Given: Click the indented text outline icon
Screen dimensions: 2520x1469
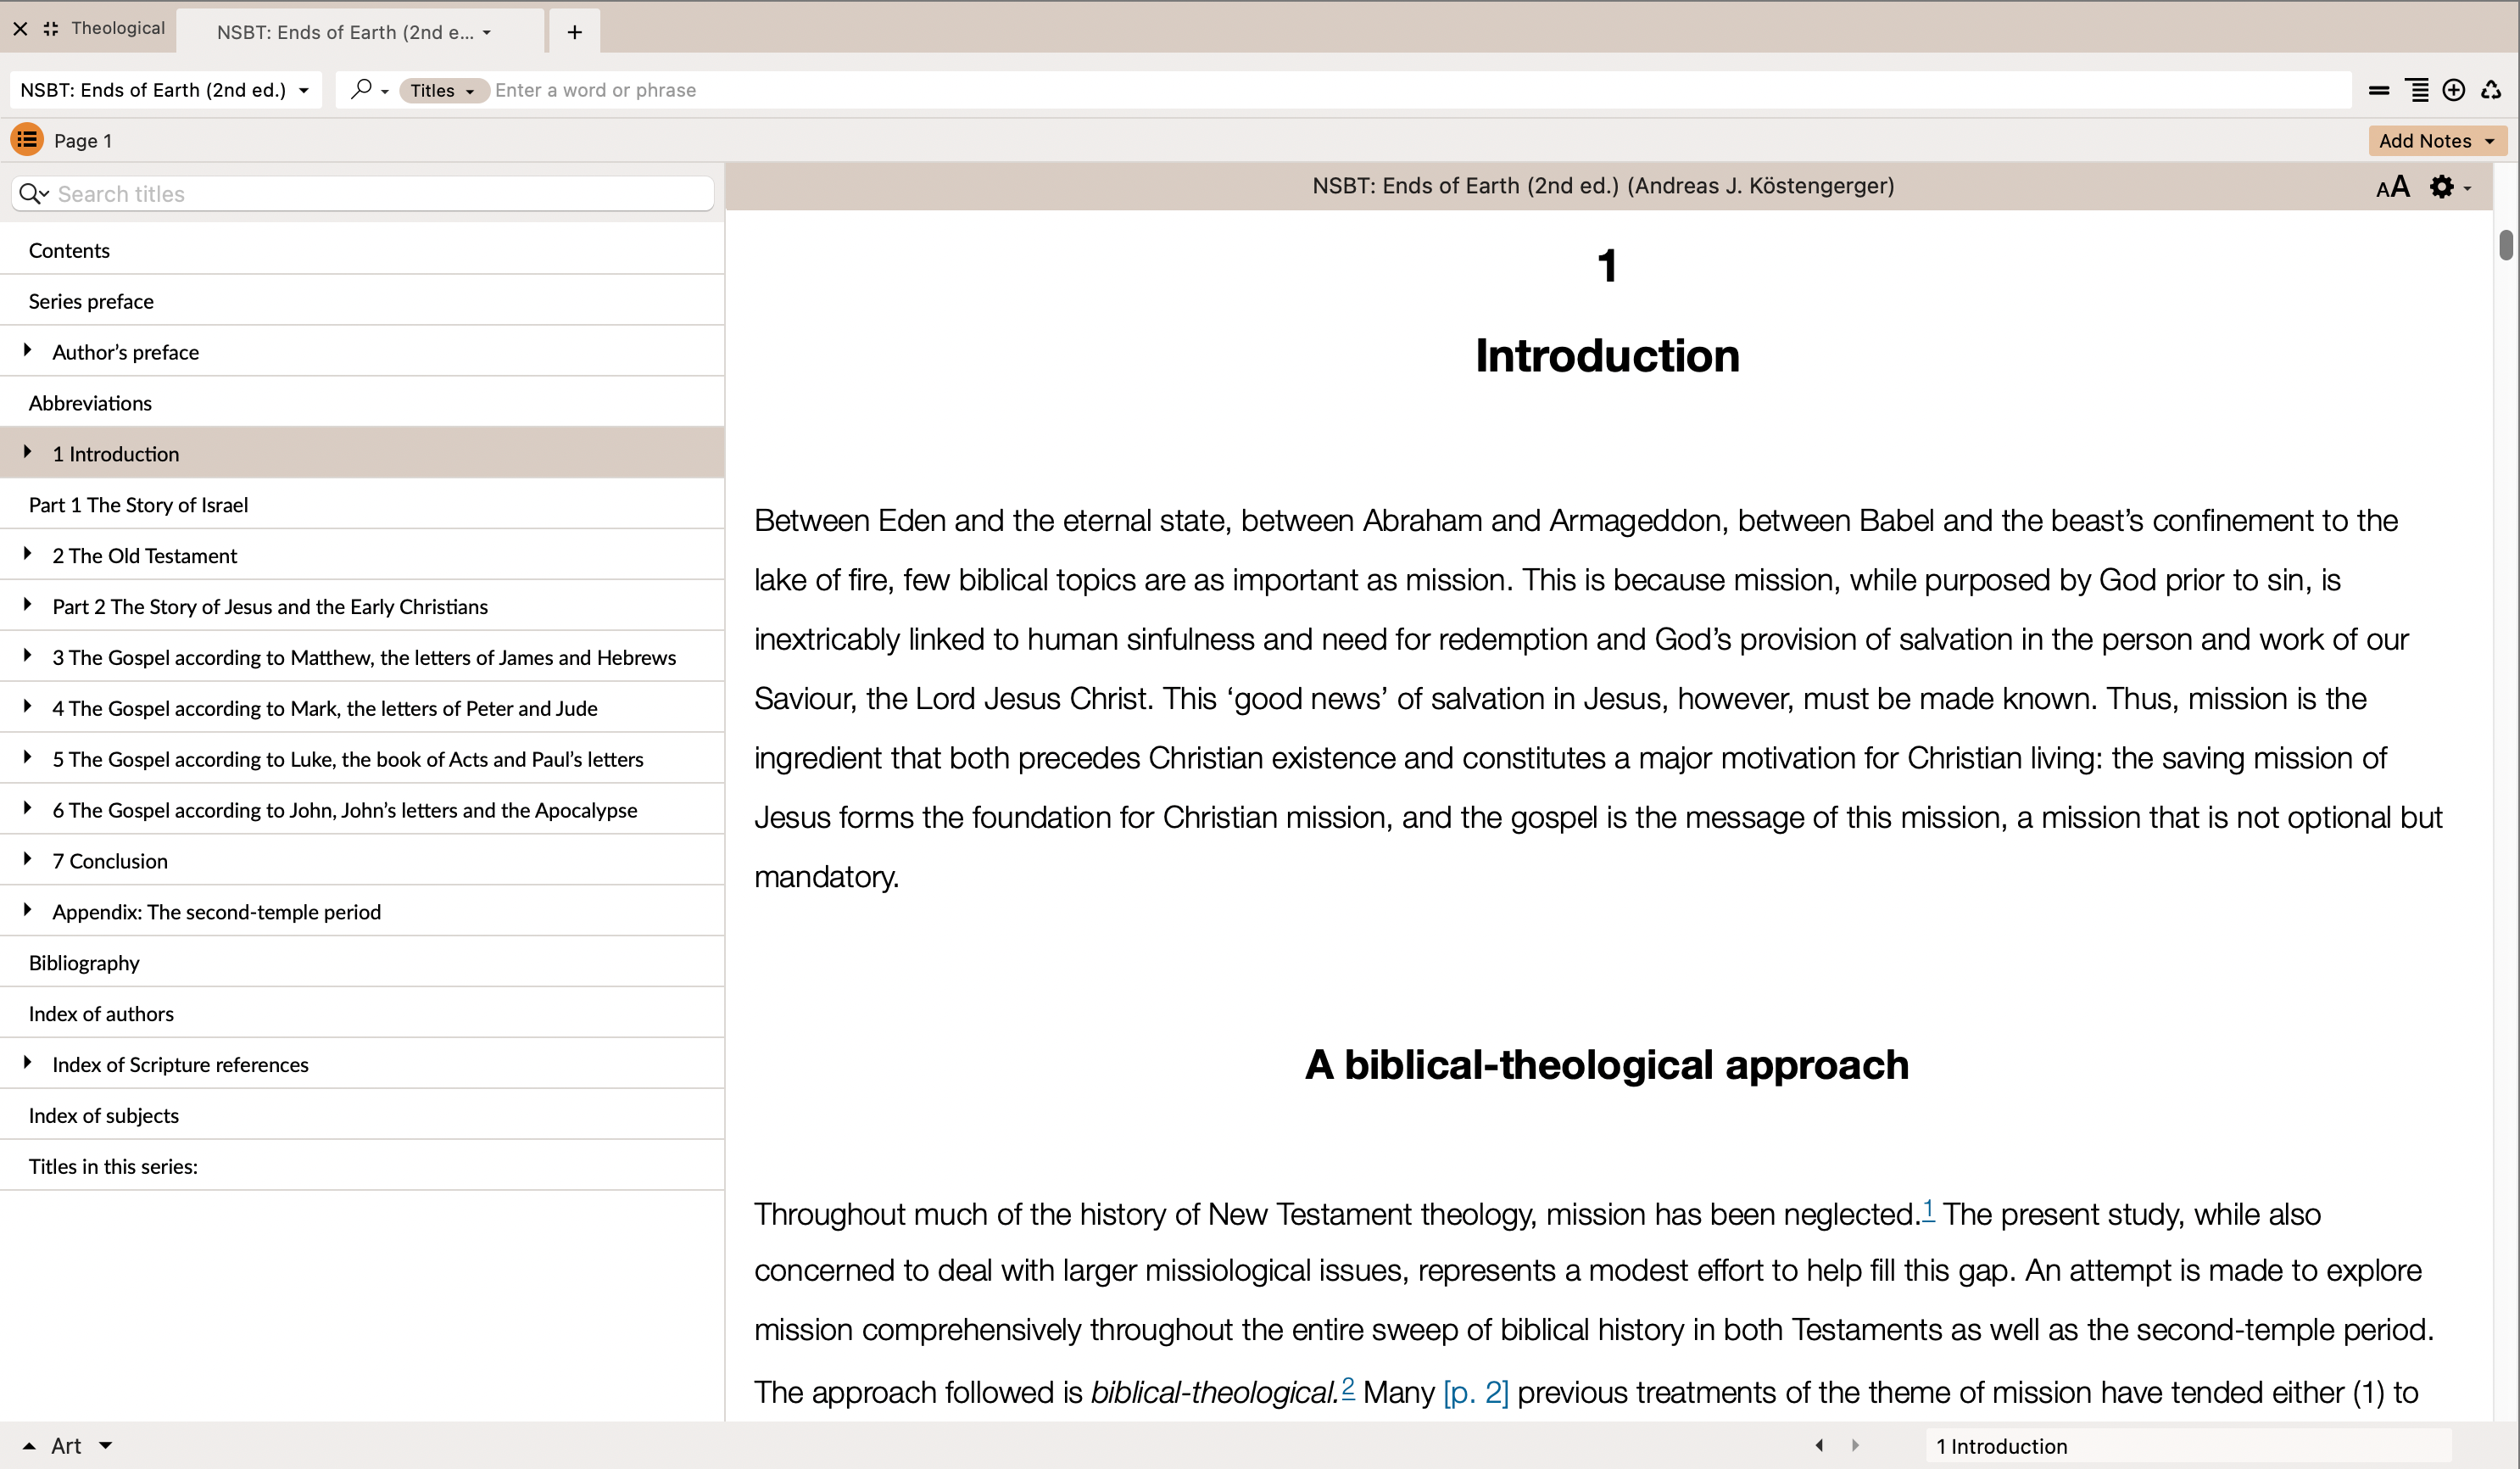Looking at the screenshot, I should (x=2417, y=90).
